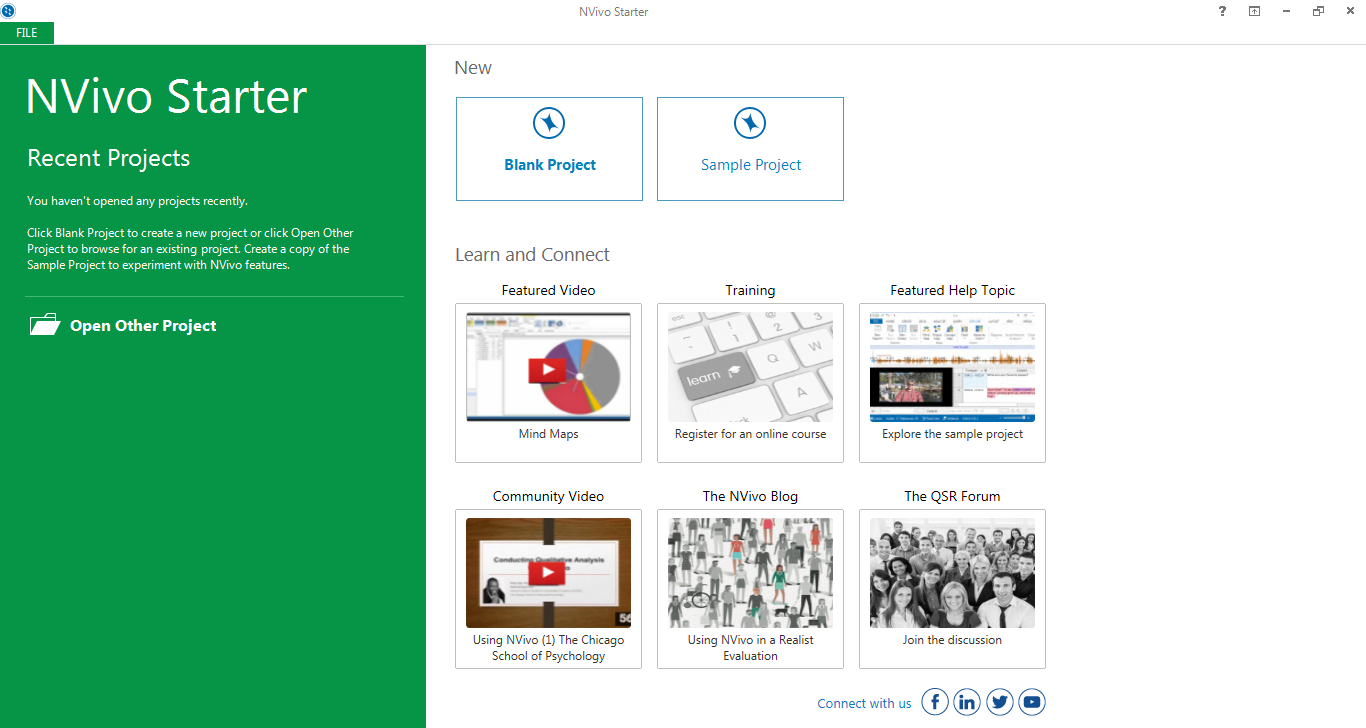Open the Featured Help Topic thumbnail
This screenshot has width=1366, height=728.
point(952,367)
